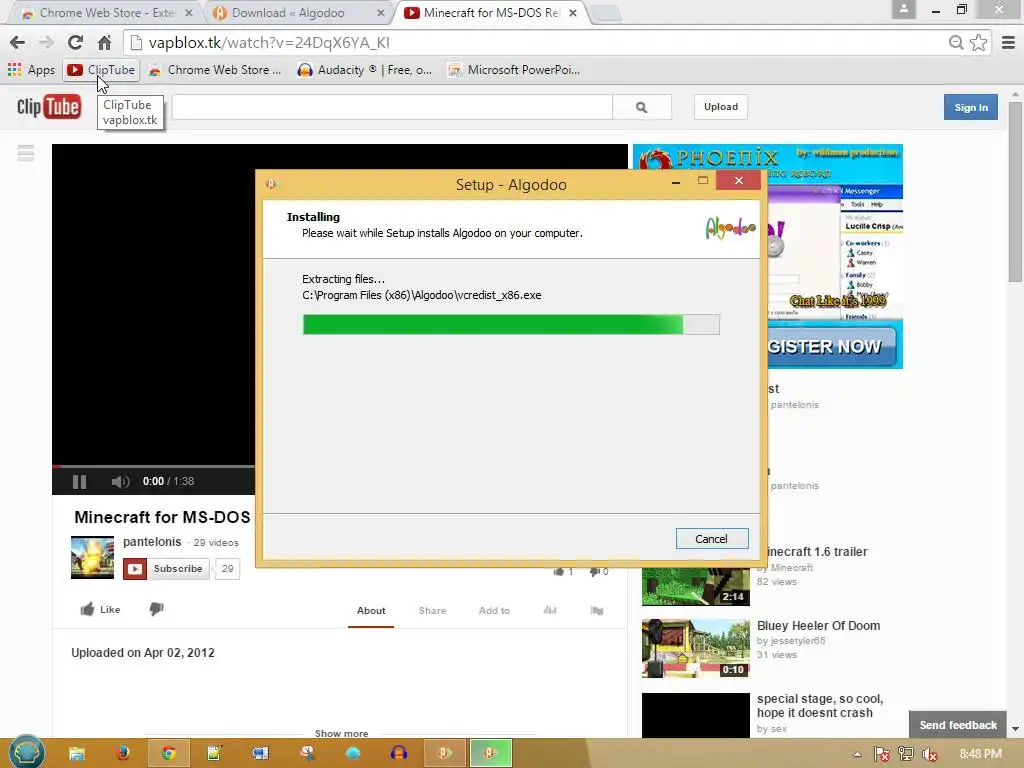This screenshot has height=768, width=1024.
Task: Open the Windows Start button
Action: pos(27,754)
